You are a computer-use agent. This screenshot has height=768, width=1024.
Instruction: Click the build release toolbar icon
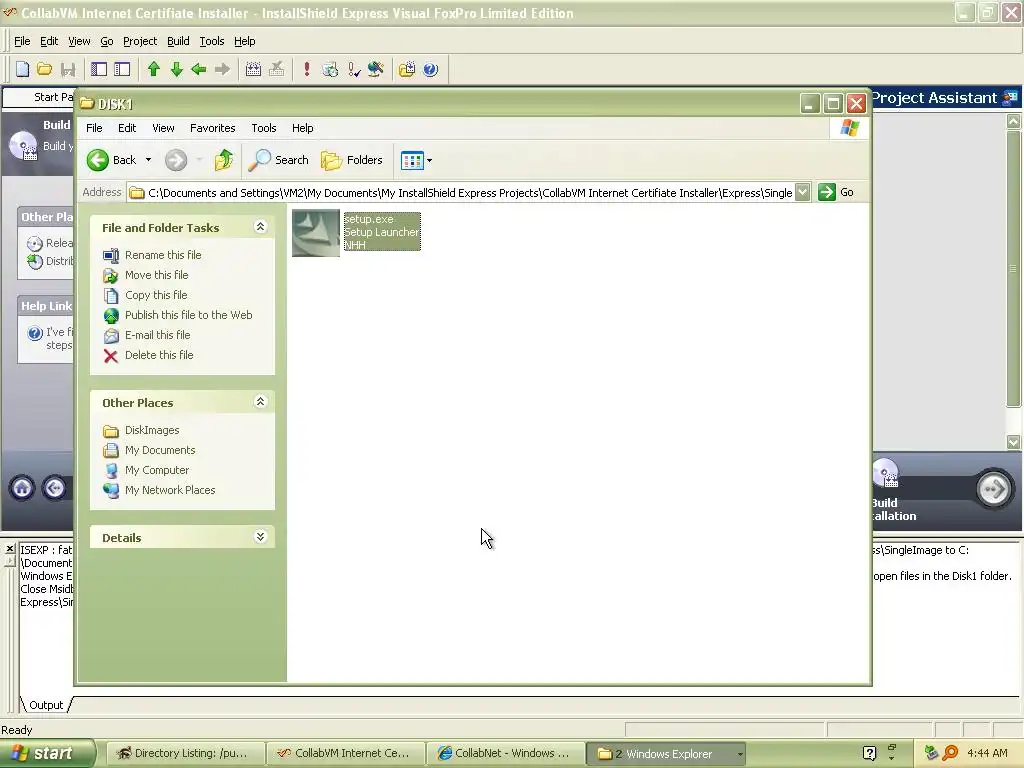tap(253, 69)
